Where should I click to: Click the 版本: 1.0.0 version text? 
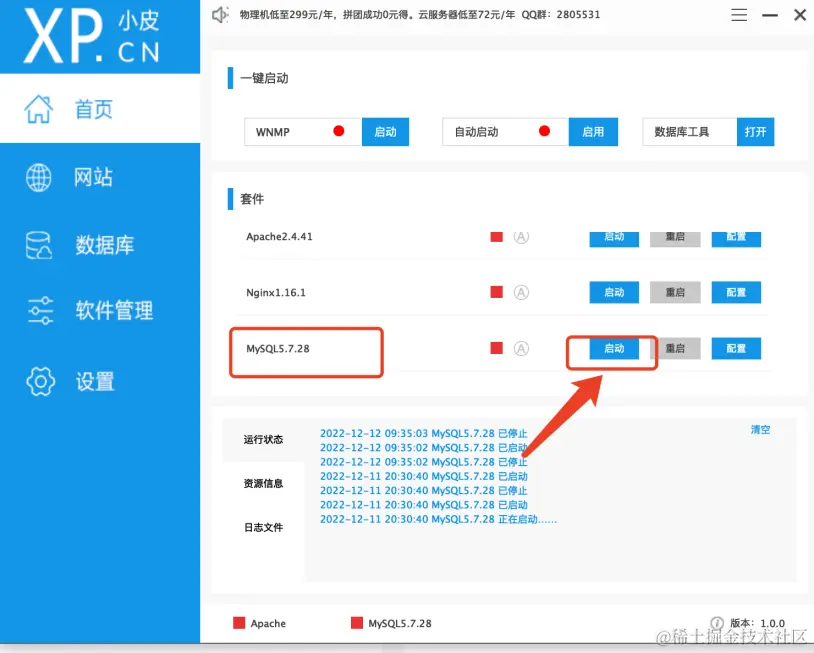[x=757, y=623]
